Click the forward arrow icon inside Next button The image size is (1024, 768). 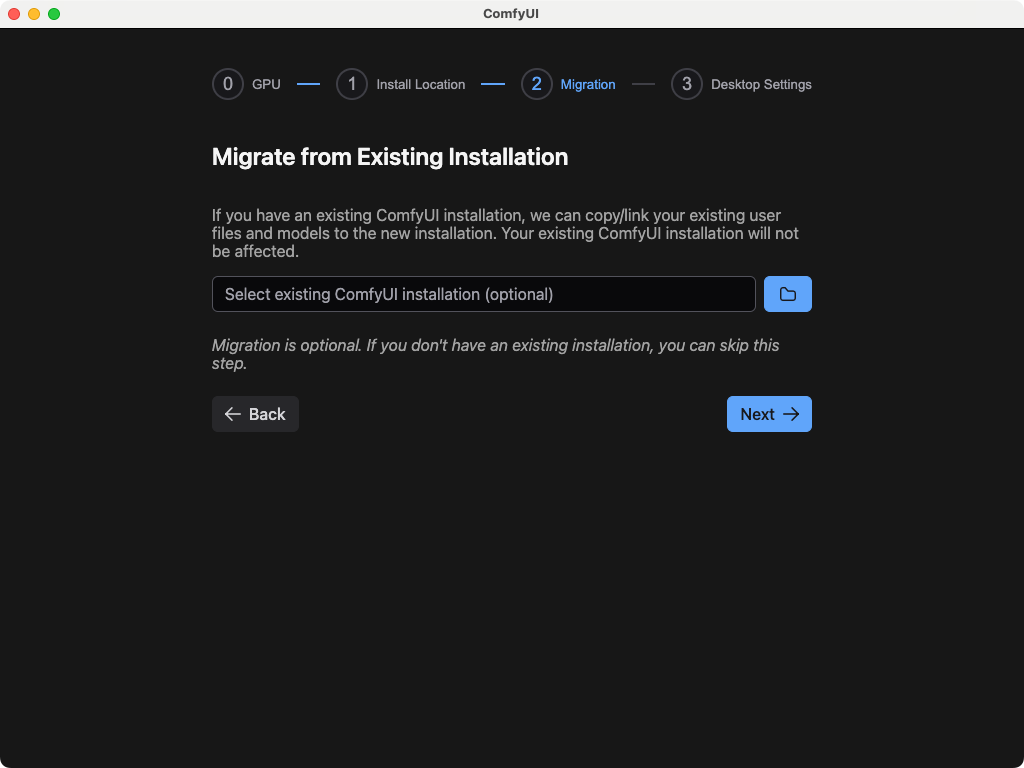(791, 414)
